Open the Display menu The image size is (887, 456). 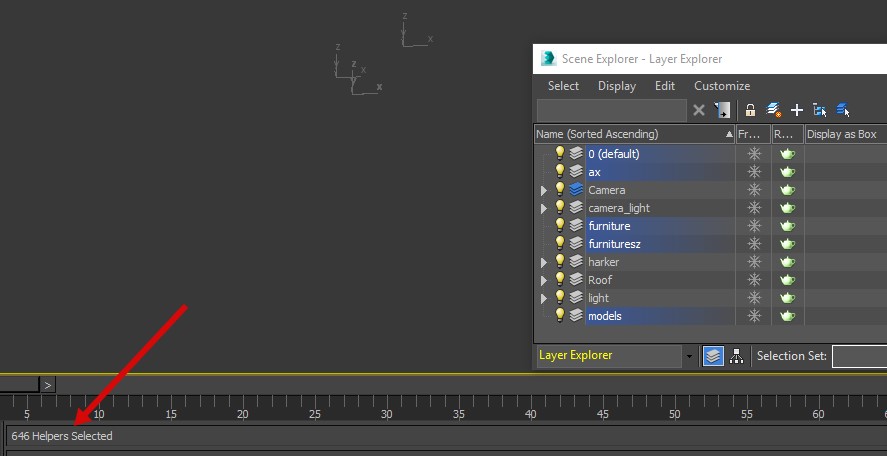tap(617, 86)
